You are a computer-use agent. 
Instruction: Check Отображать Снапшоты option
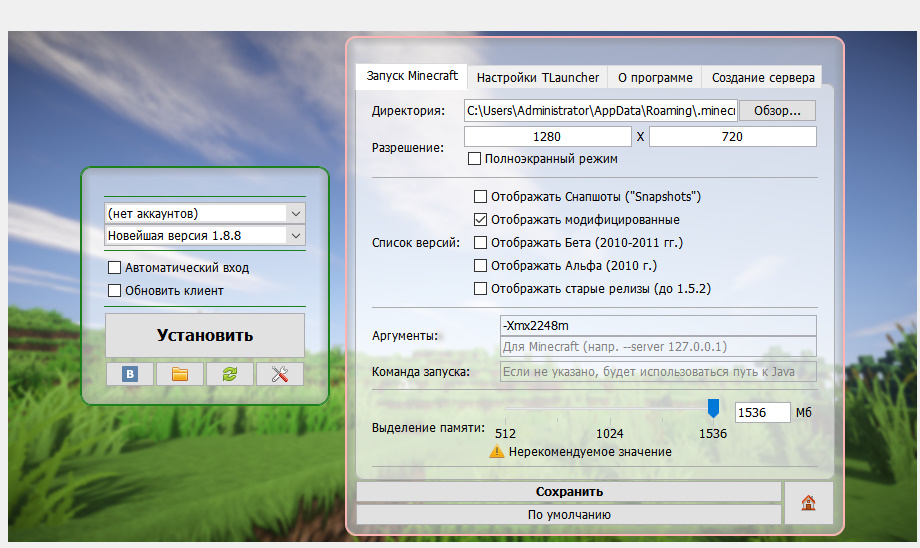click(481, 196)
